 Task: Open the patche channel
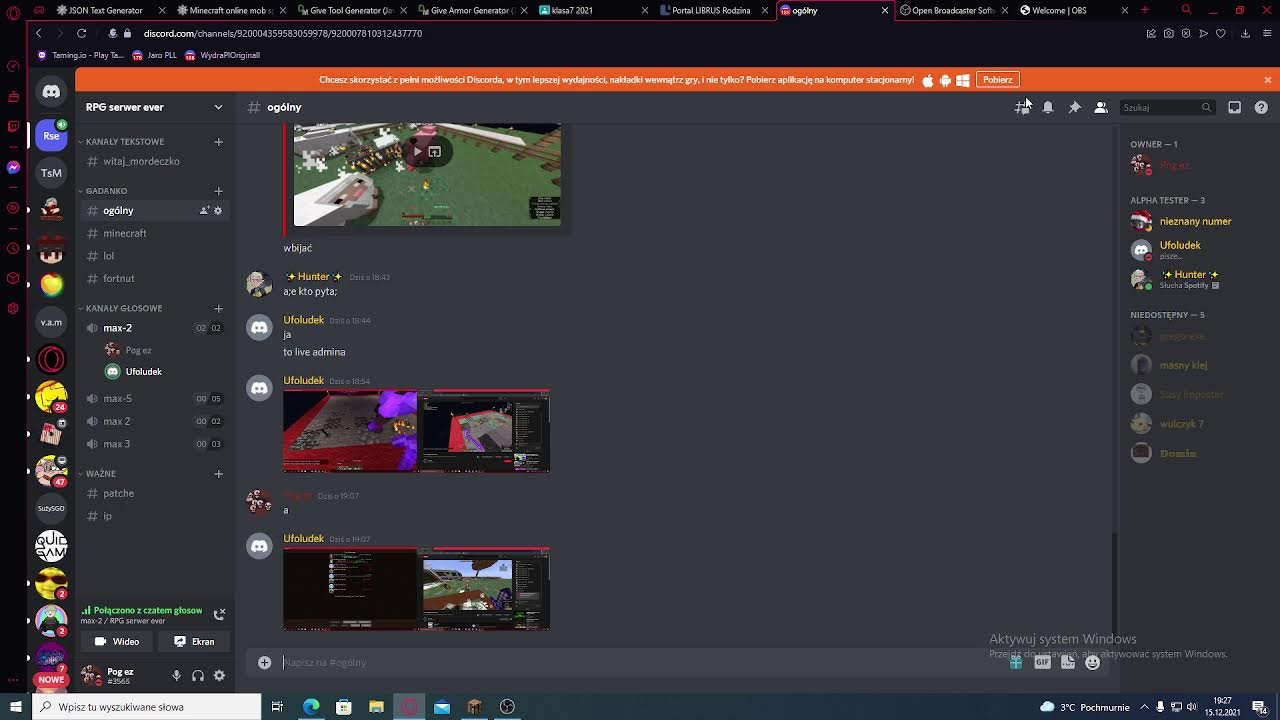tap(155, 493)
